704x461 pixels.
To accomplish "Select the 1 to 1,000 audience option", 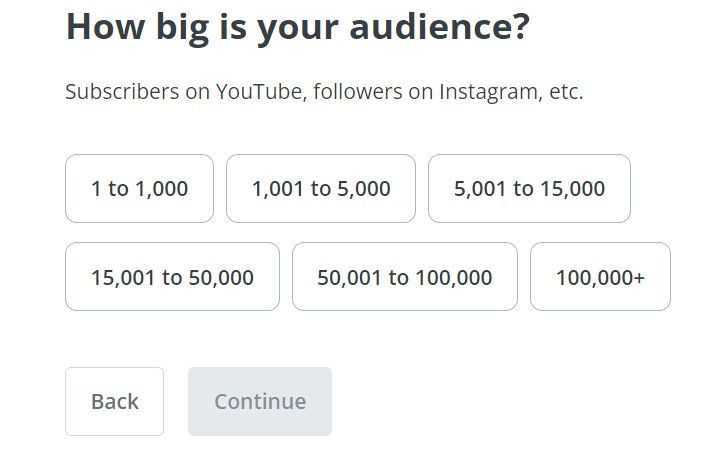I will (x=139, y=189).
